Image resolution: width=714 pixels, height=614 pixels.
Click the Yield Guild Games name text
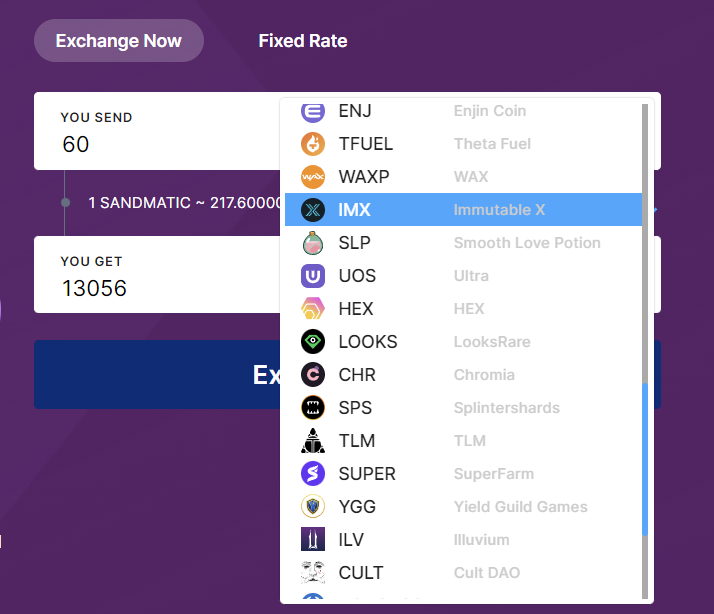(520, 507)
